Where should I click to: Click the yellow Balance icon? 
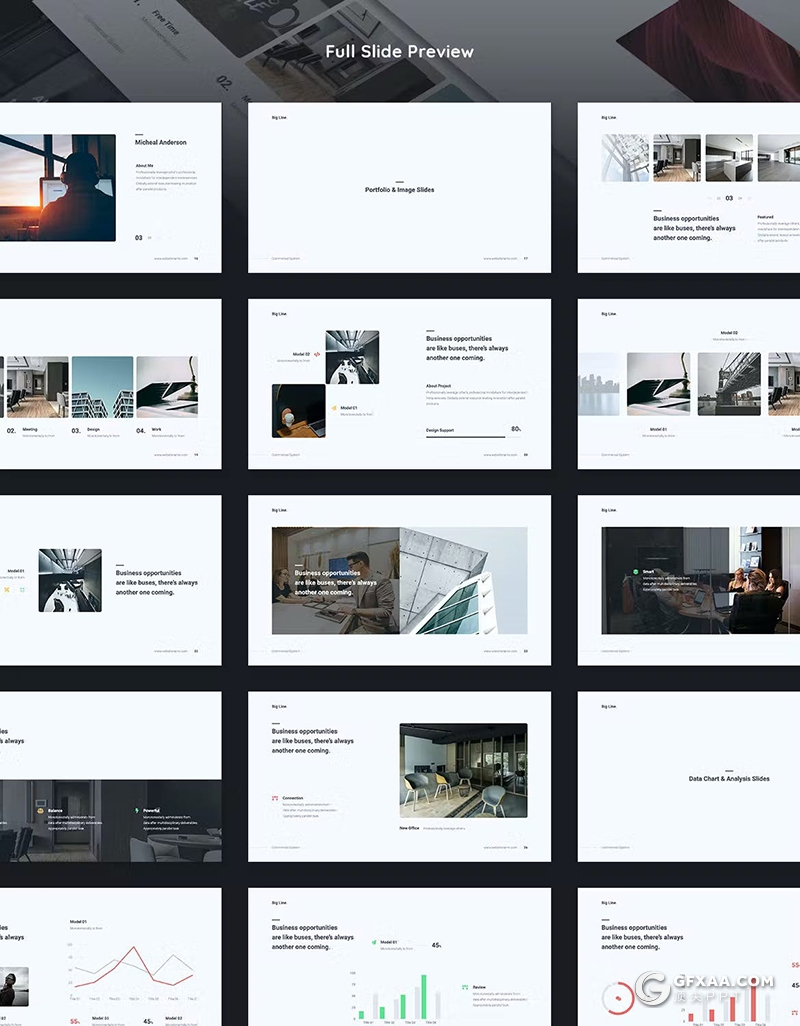pyautogui.click(x=40, y=811)
